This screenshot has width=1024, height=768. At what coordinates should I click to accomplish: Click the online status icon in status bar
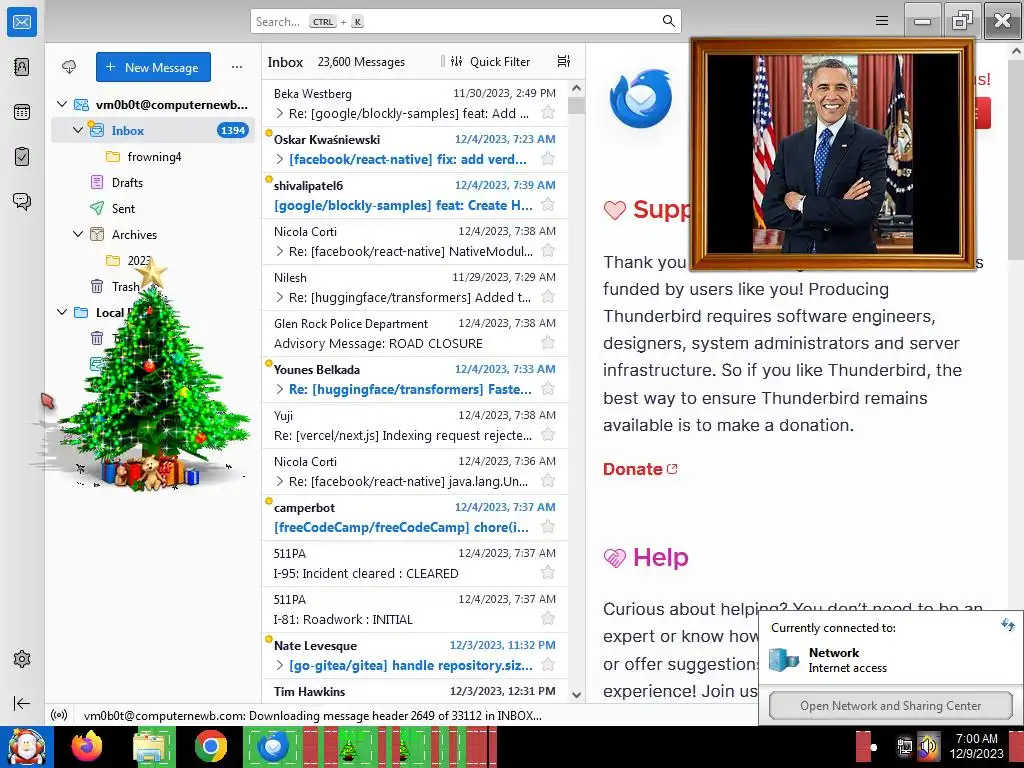(59, 715)
